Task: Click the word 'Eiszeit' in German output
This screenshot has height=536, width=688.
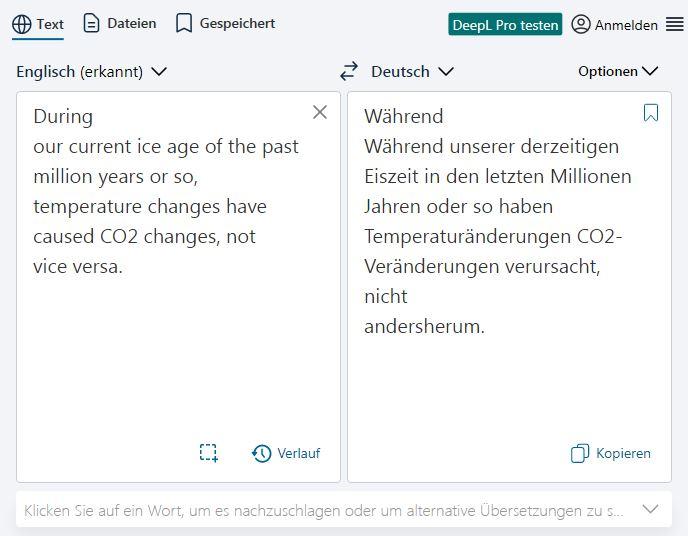Action: click(x=395, y=176)
